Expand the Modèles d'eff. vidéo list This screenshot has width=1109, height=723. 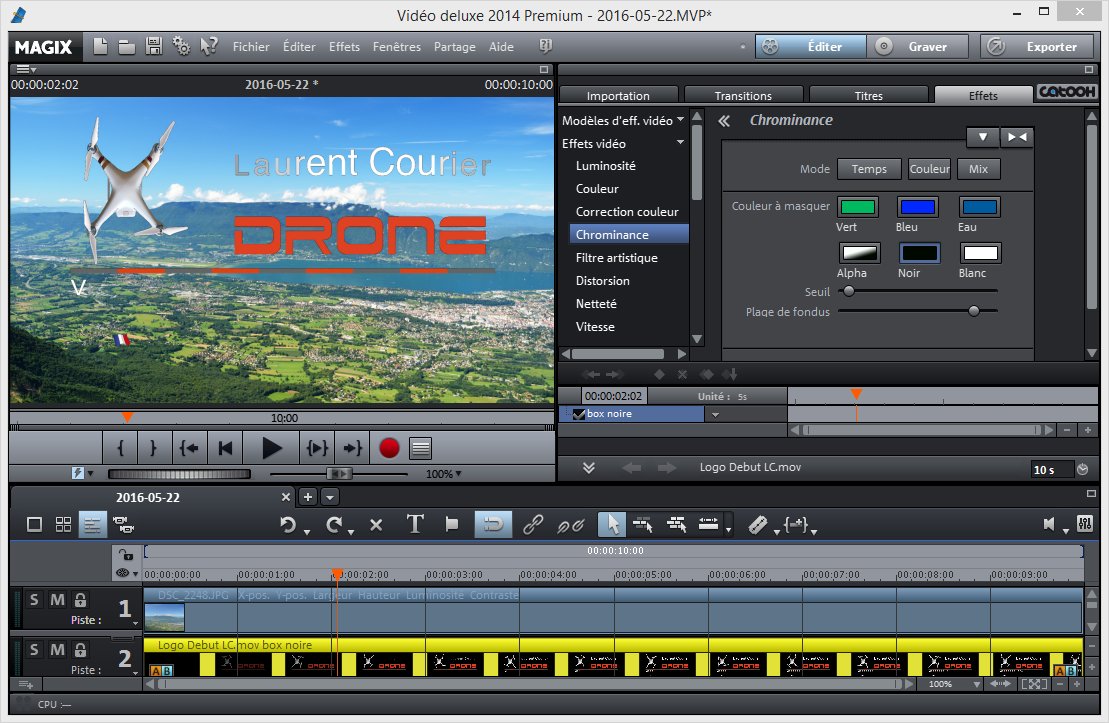(680, 120)
